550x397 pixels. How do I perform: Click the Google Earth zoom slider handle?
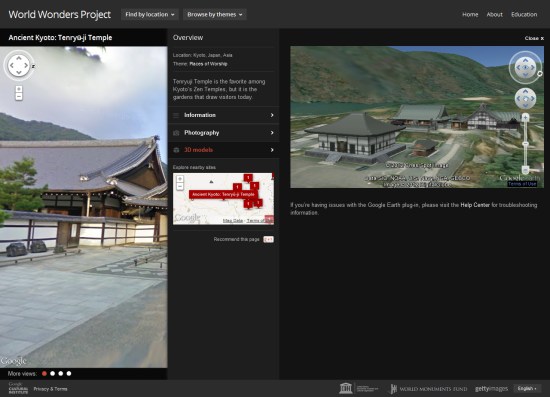point(525,144)
